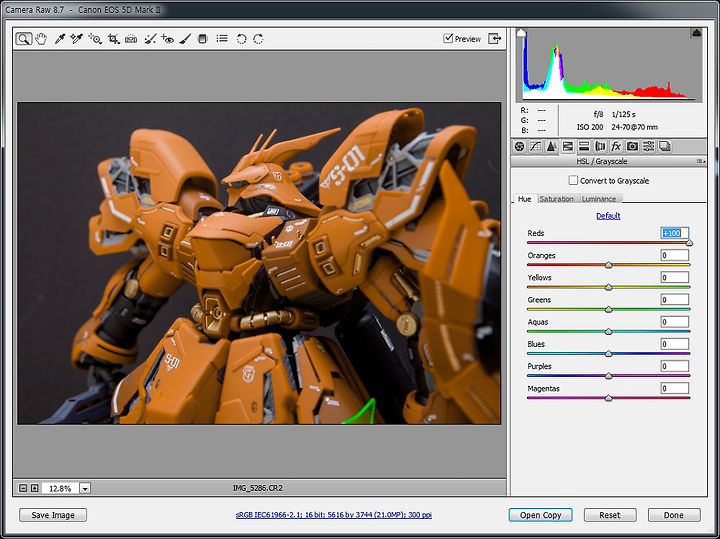Open the Detail panel icon
The image size is (720, 539).
coord(551,146)
